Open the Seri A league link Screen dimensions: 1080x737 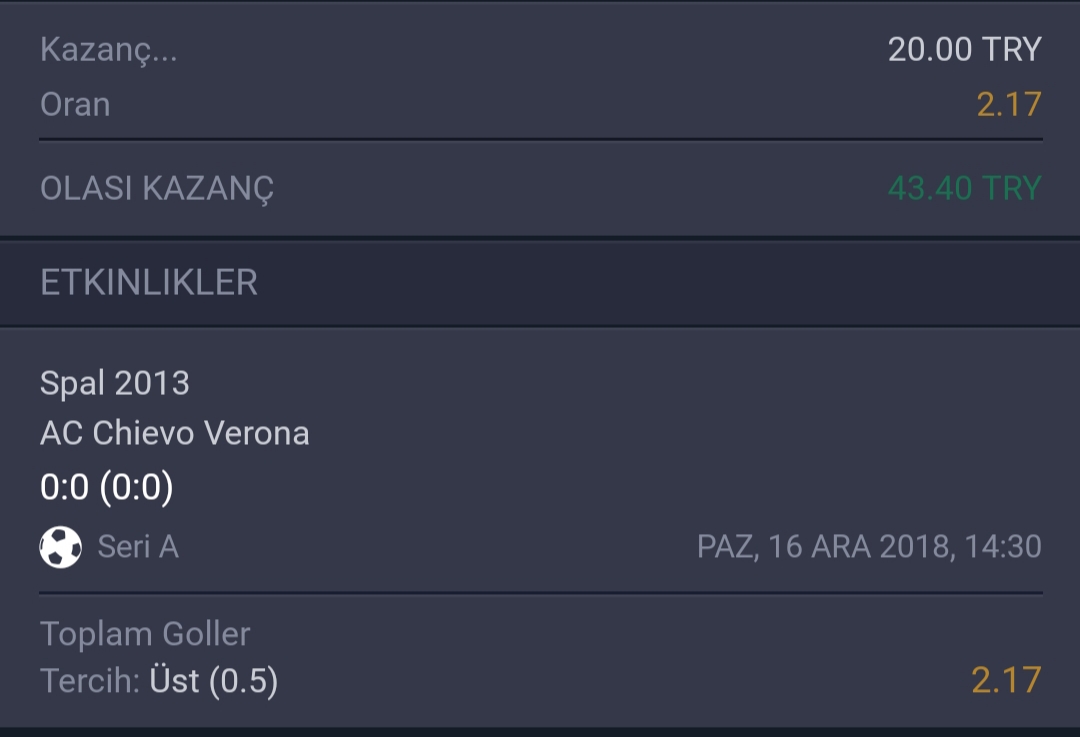(x=138, y=547)
